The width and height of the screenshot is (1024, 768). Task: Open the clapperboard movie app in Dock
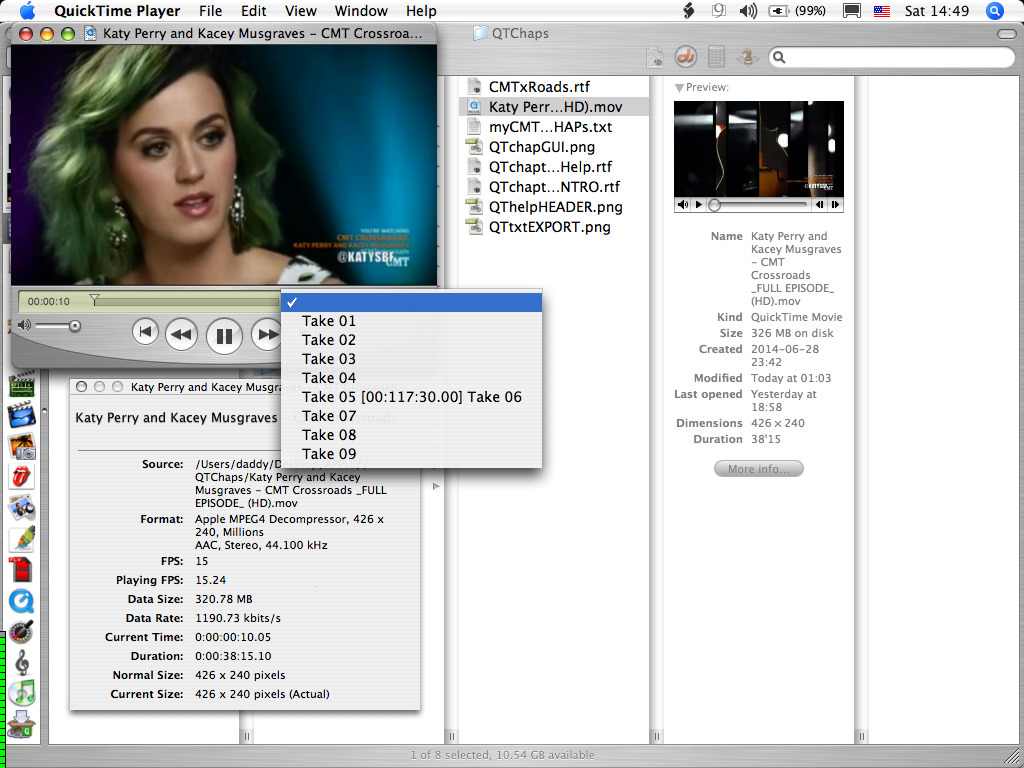tap(22, 385)
